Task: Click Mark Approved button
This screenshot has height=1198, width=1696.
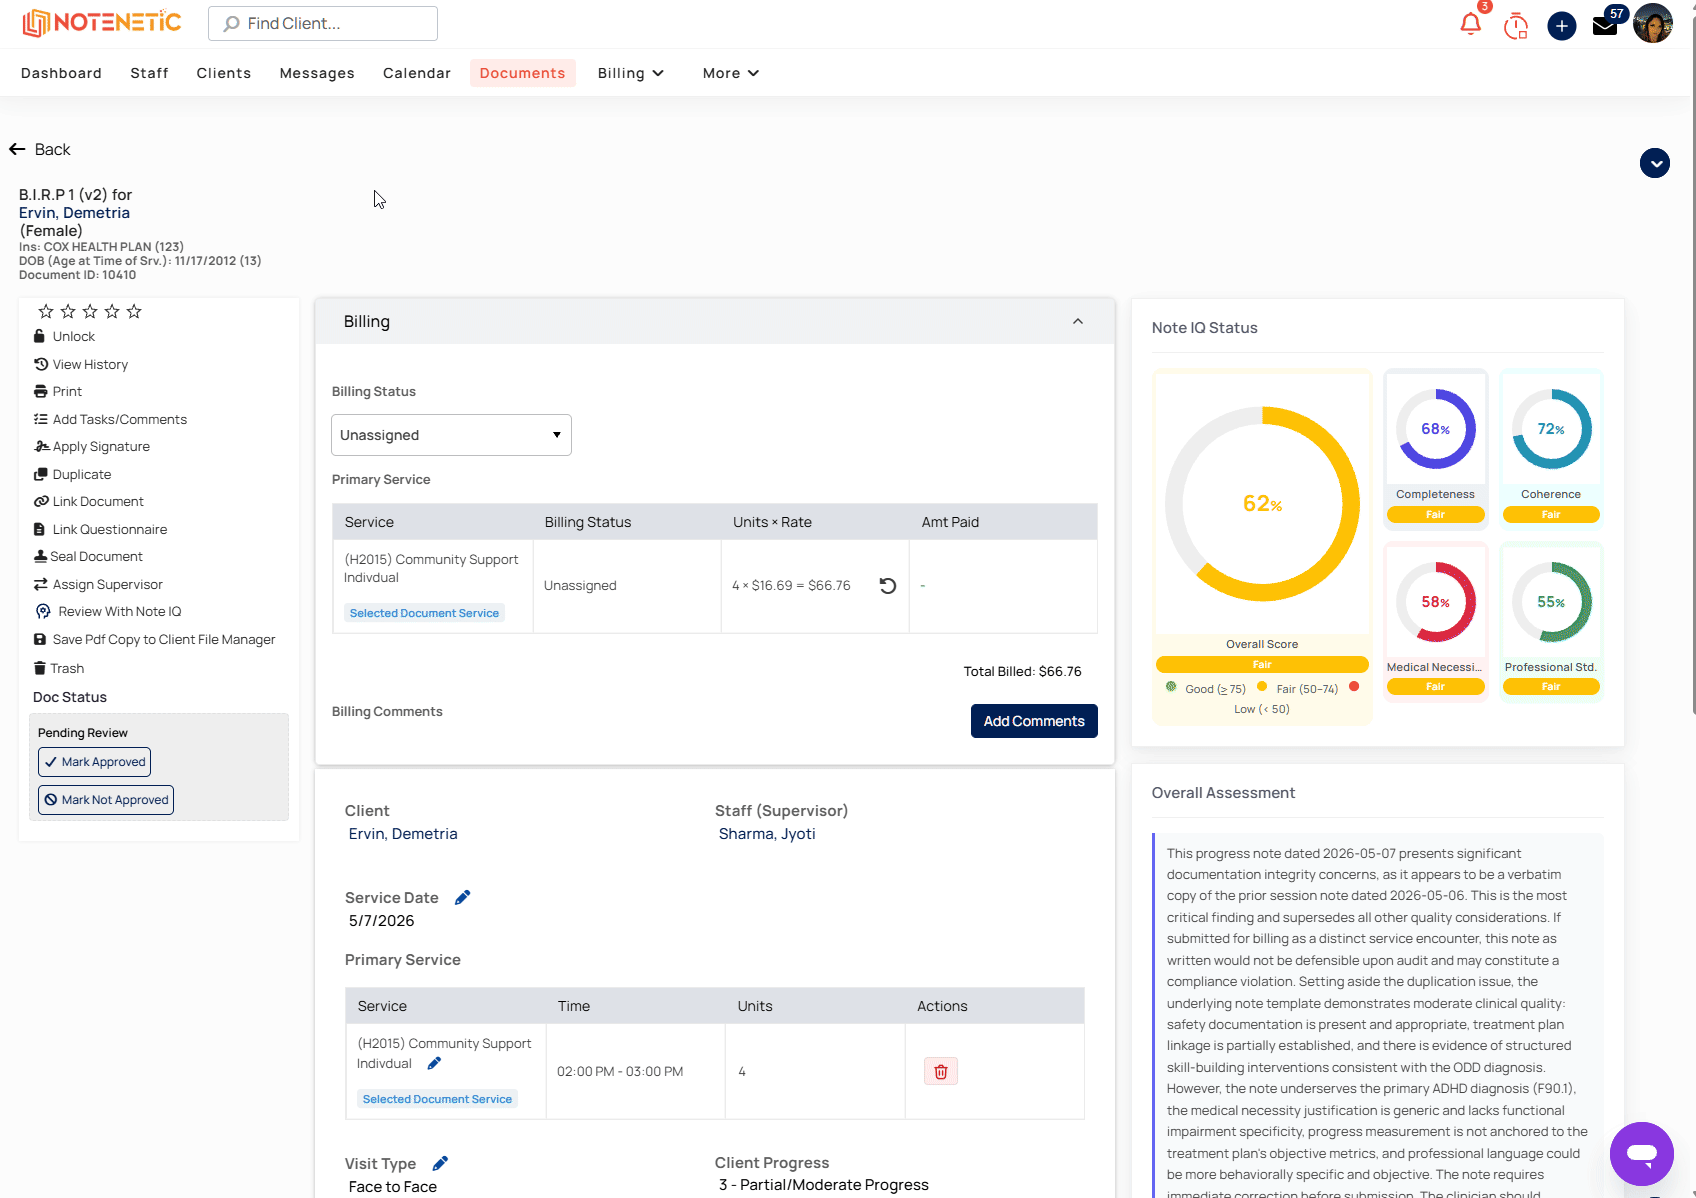Action: click(95, 762)
